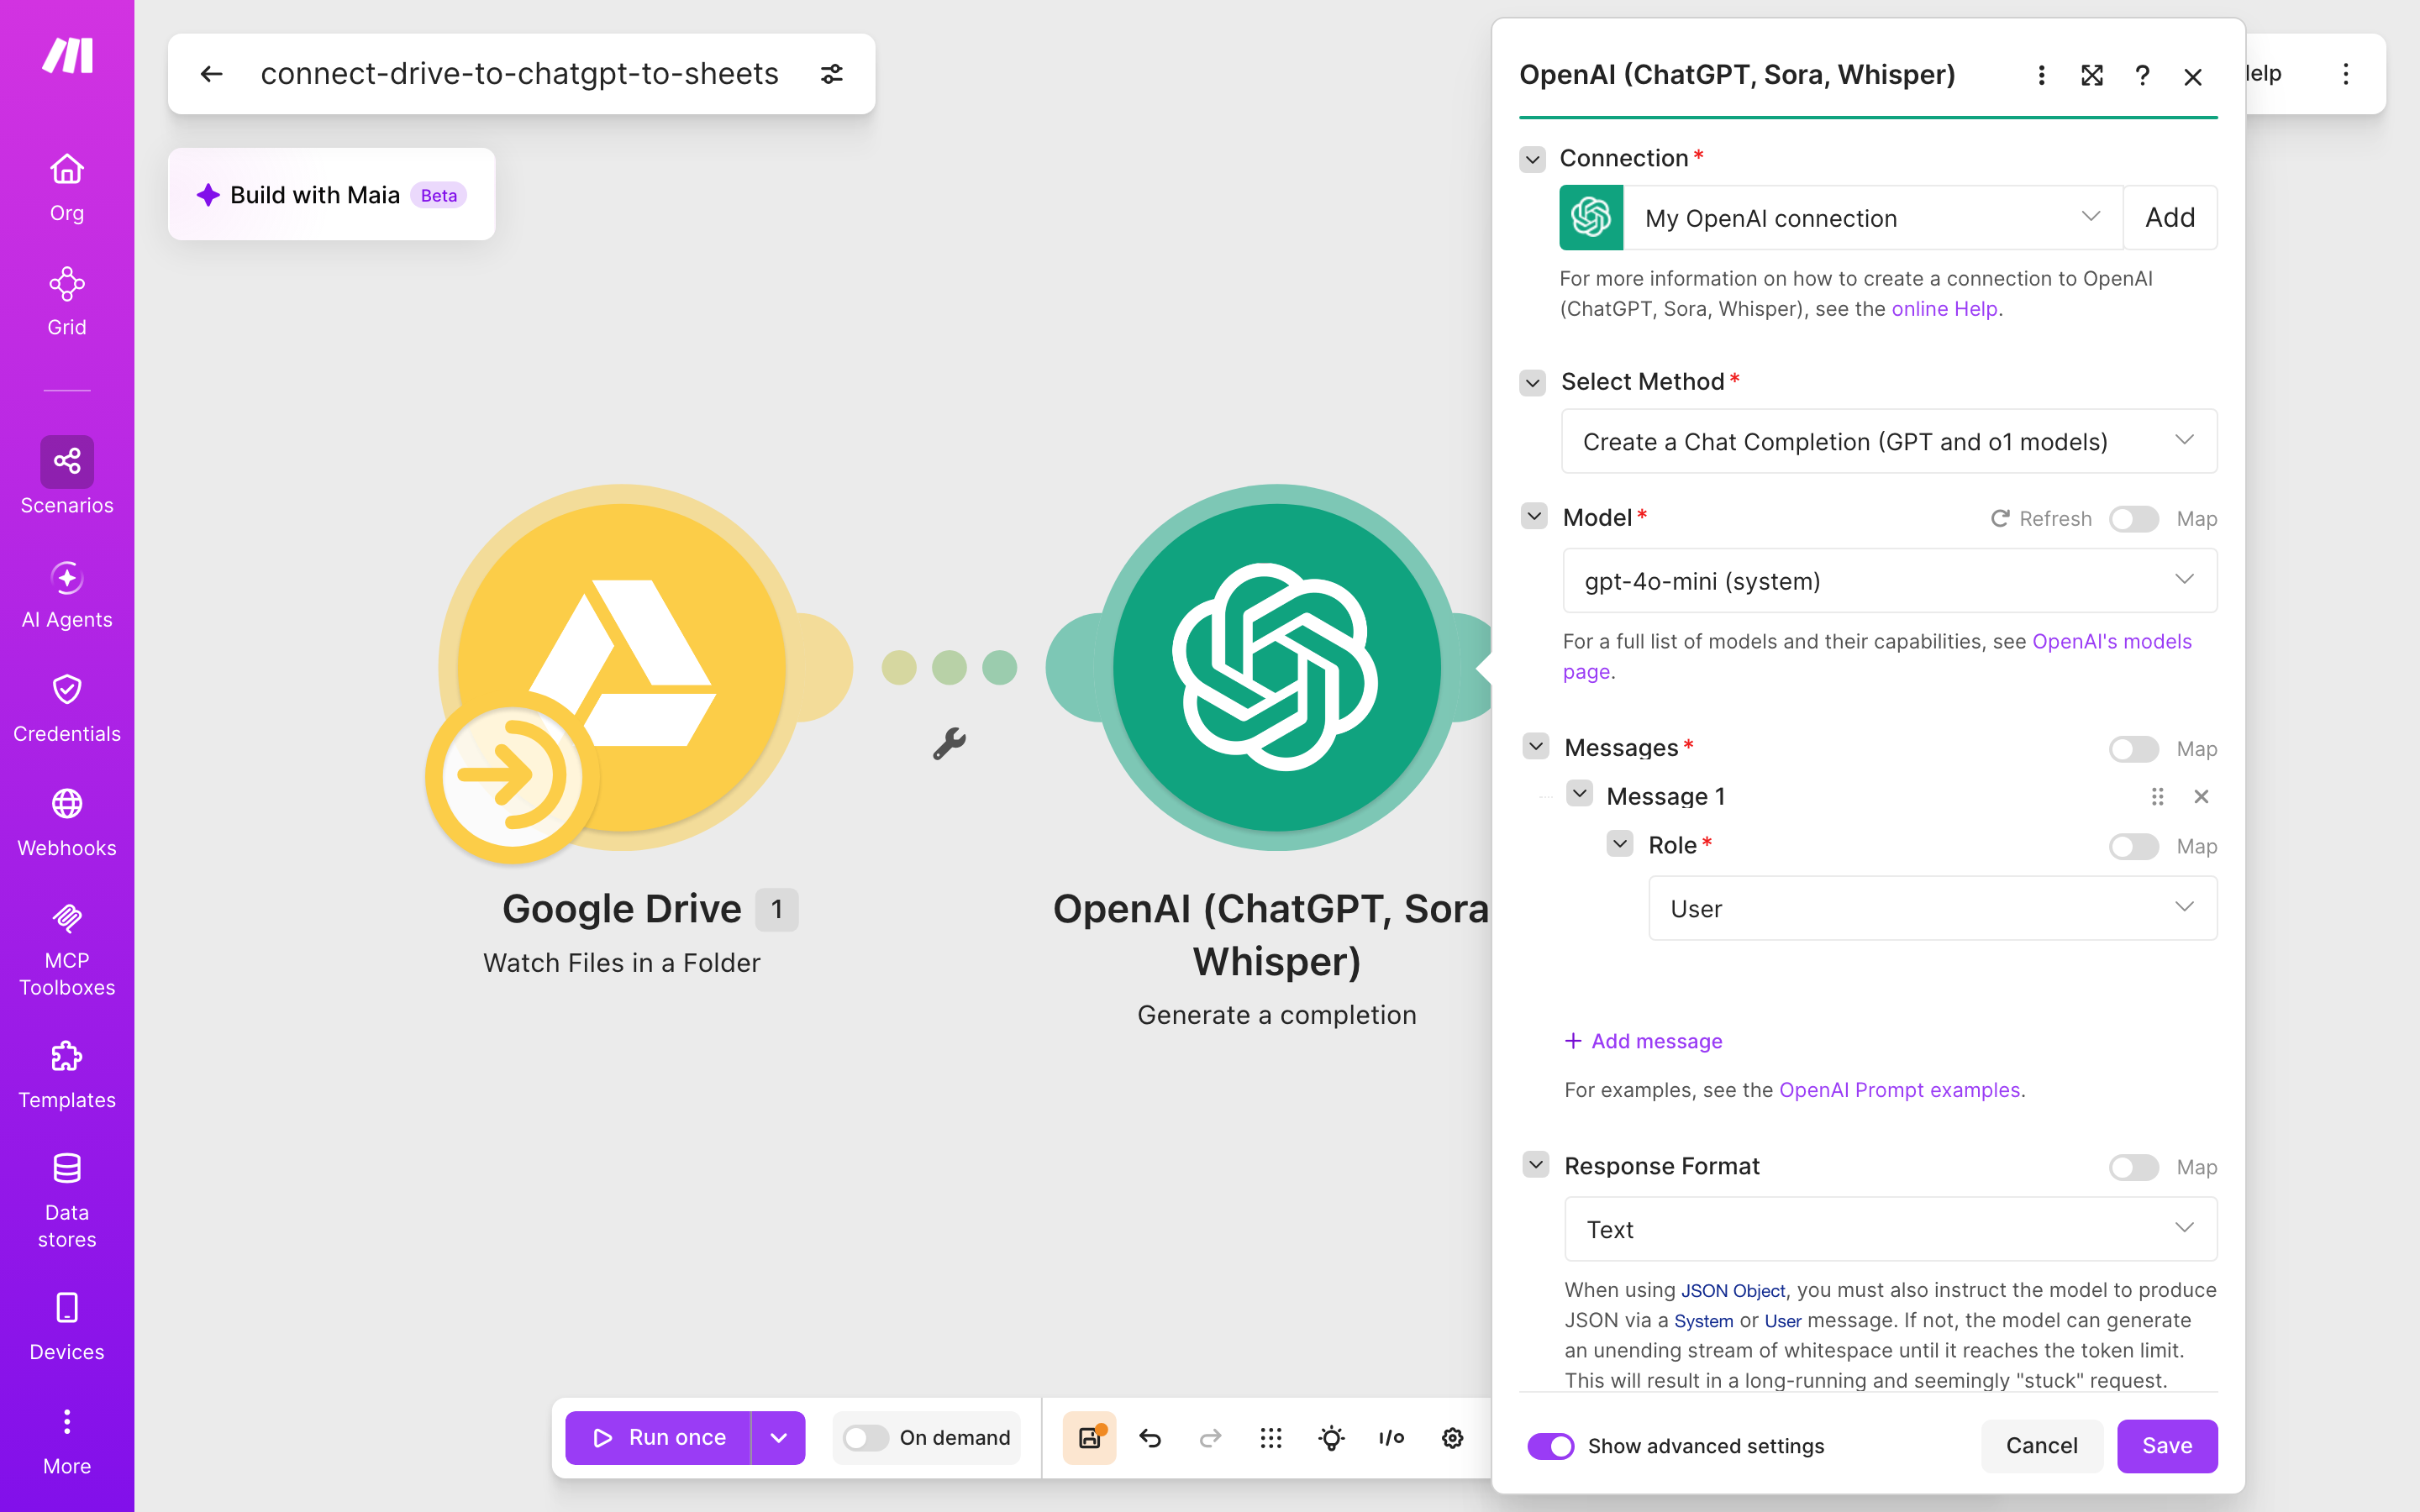Collapse the Messages section
The width and height of the screenshot is (2420, 1512).
(1536, 746)
